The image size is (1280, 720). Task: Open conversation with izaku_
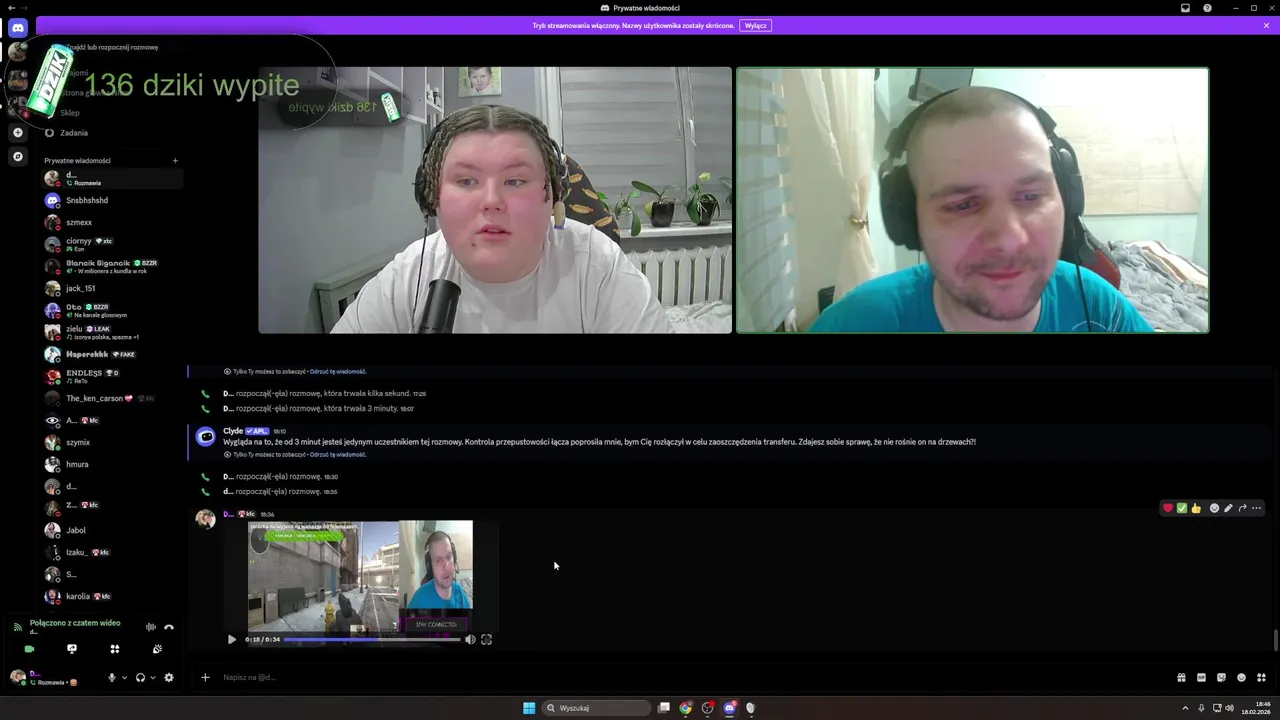click(x=111, y=552)
